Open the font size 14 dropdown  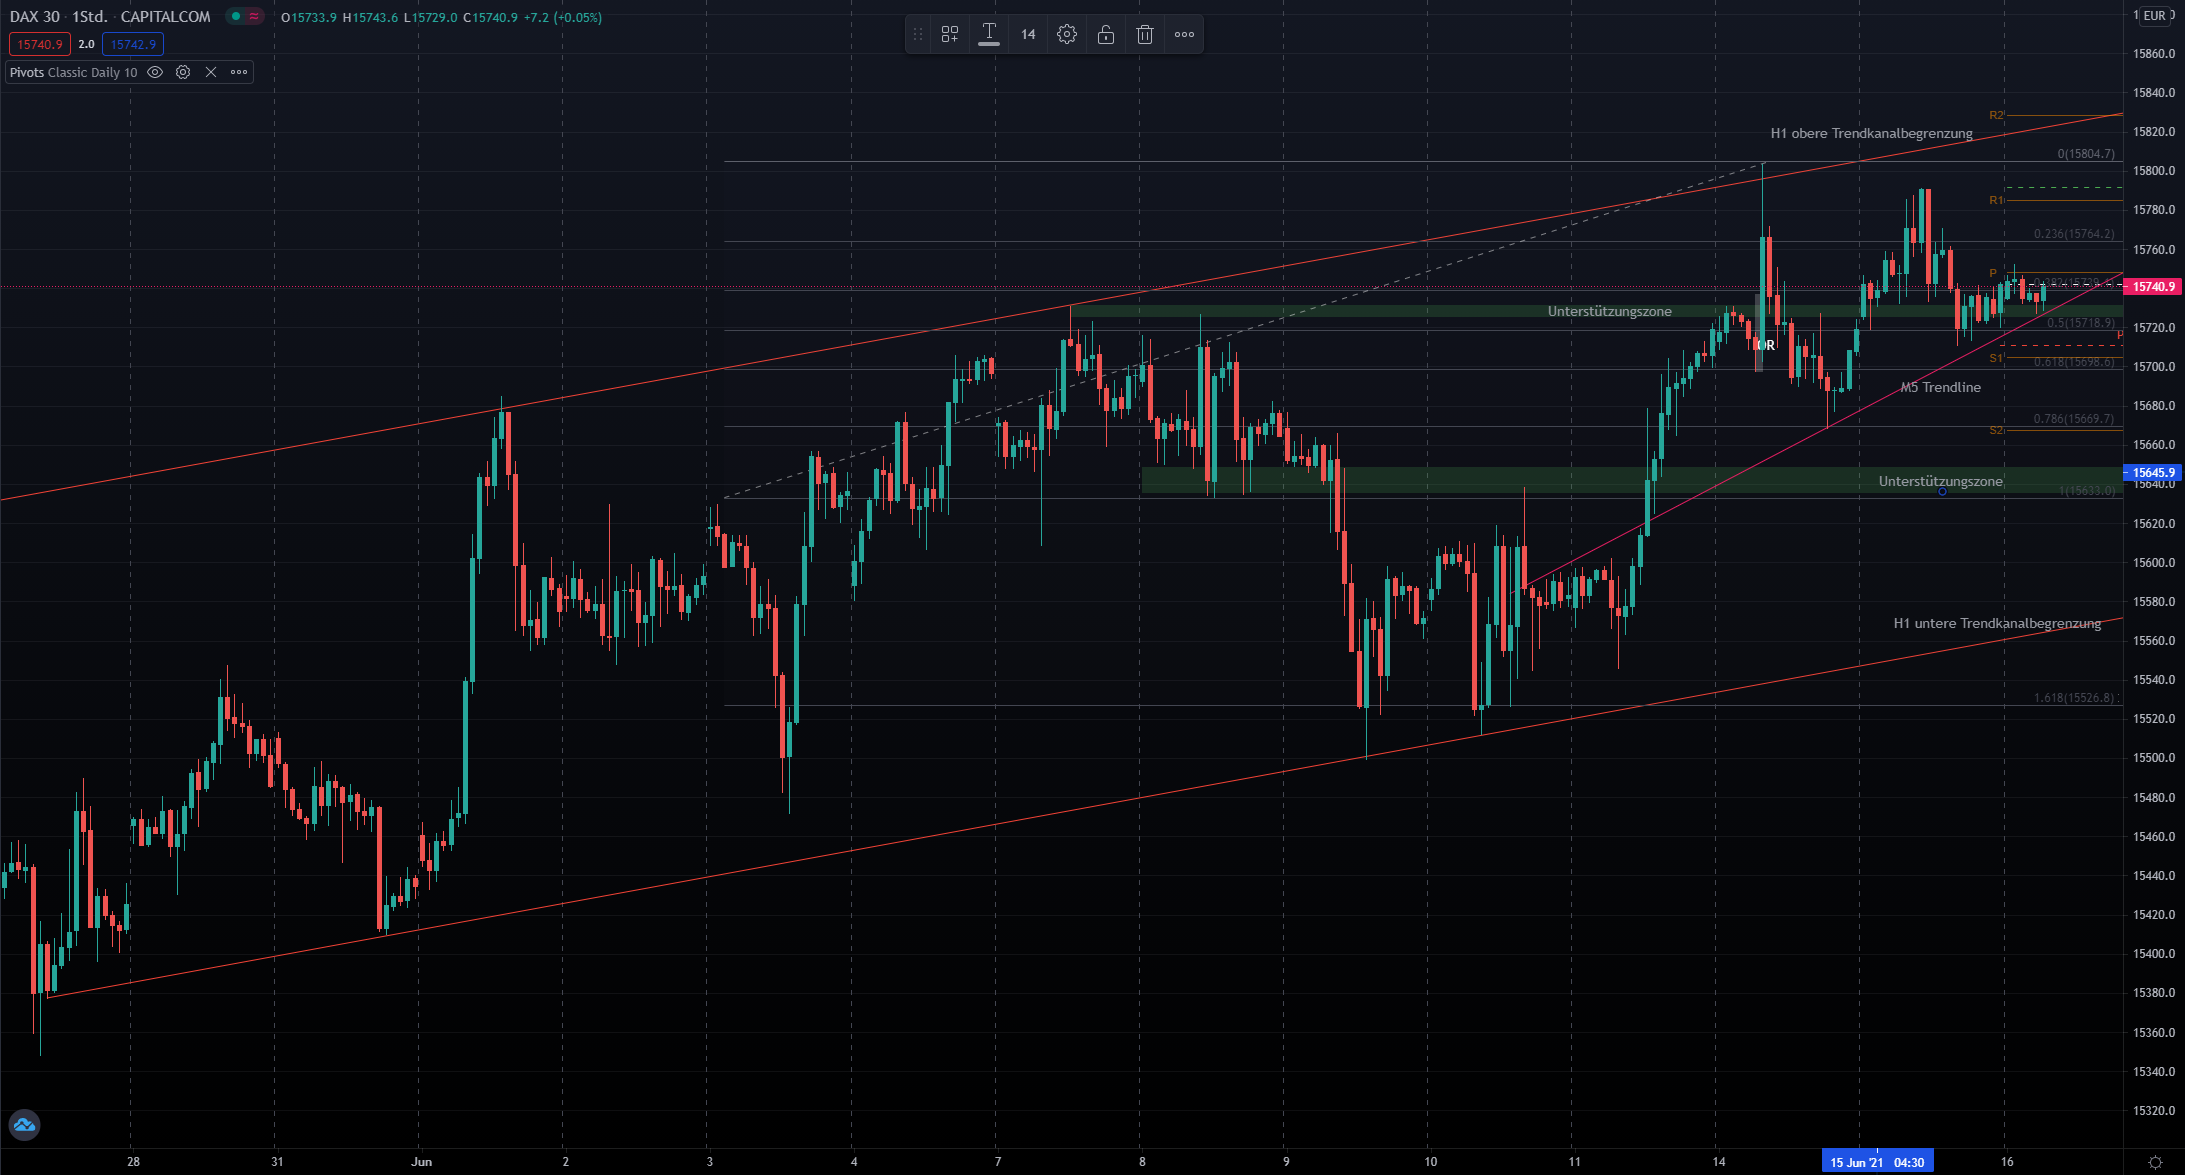[x=1028, y=34]
